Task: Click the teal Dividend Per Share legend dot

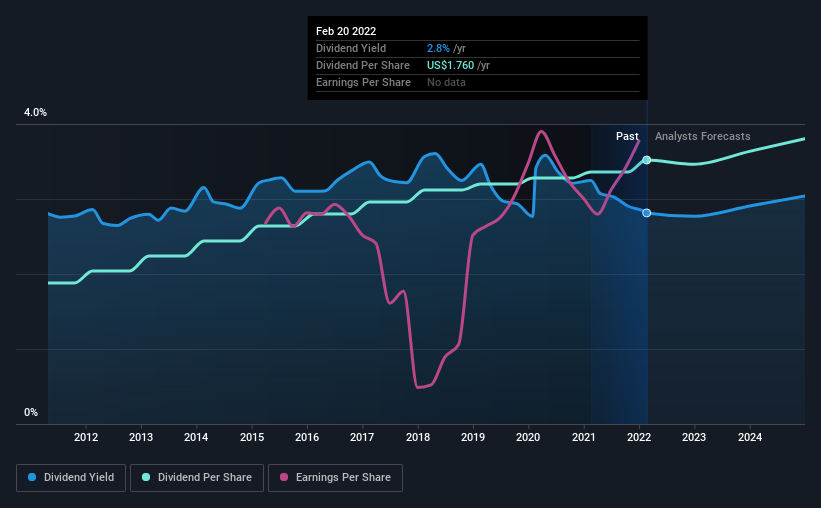Action: 146,477
